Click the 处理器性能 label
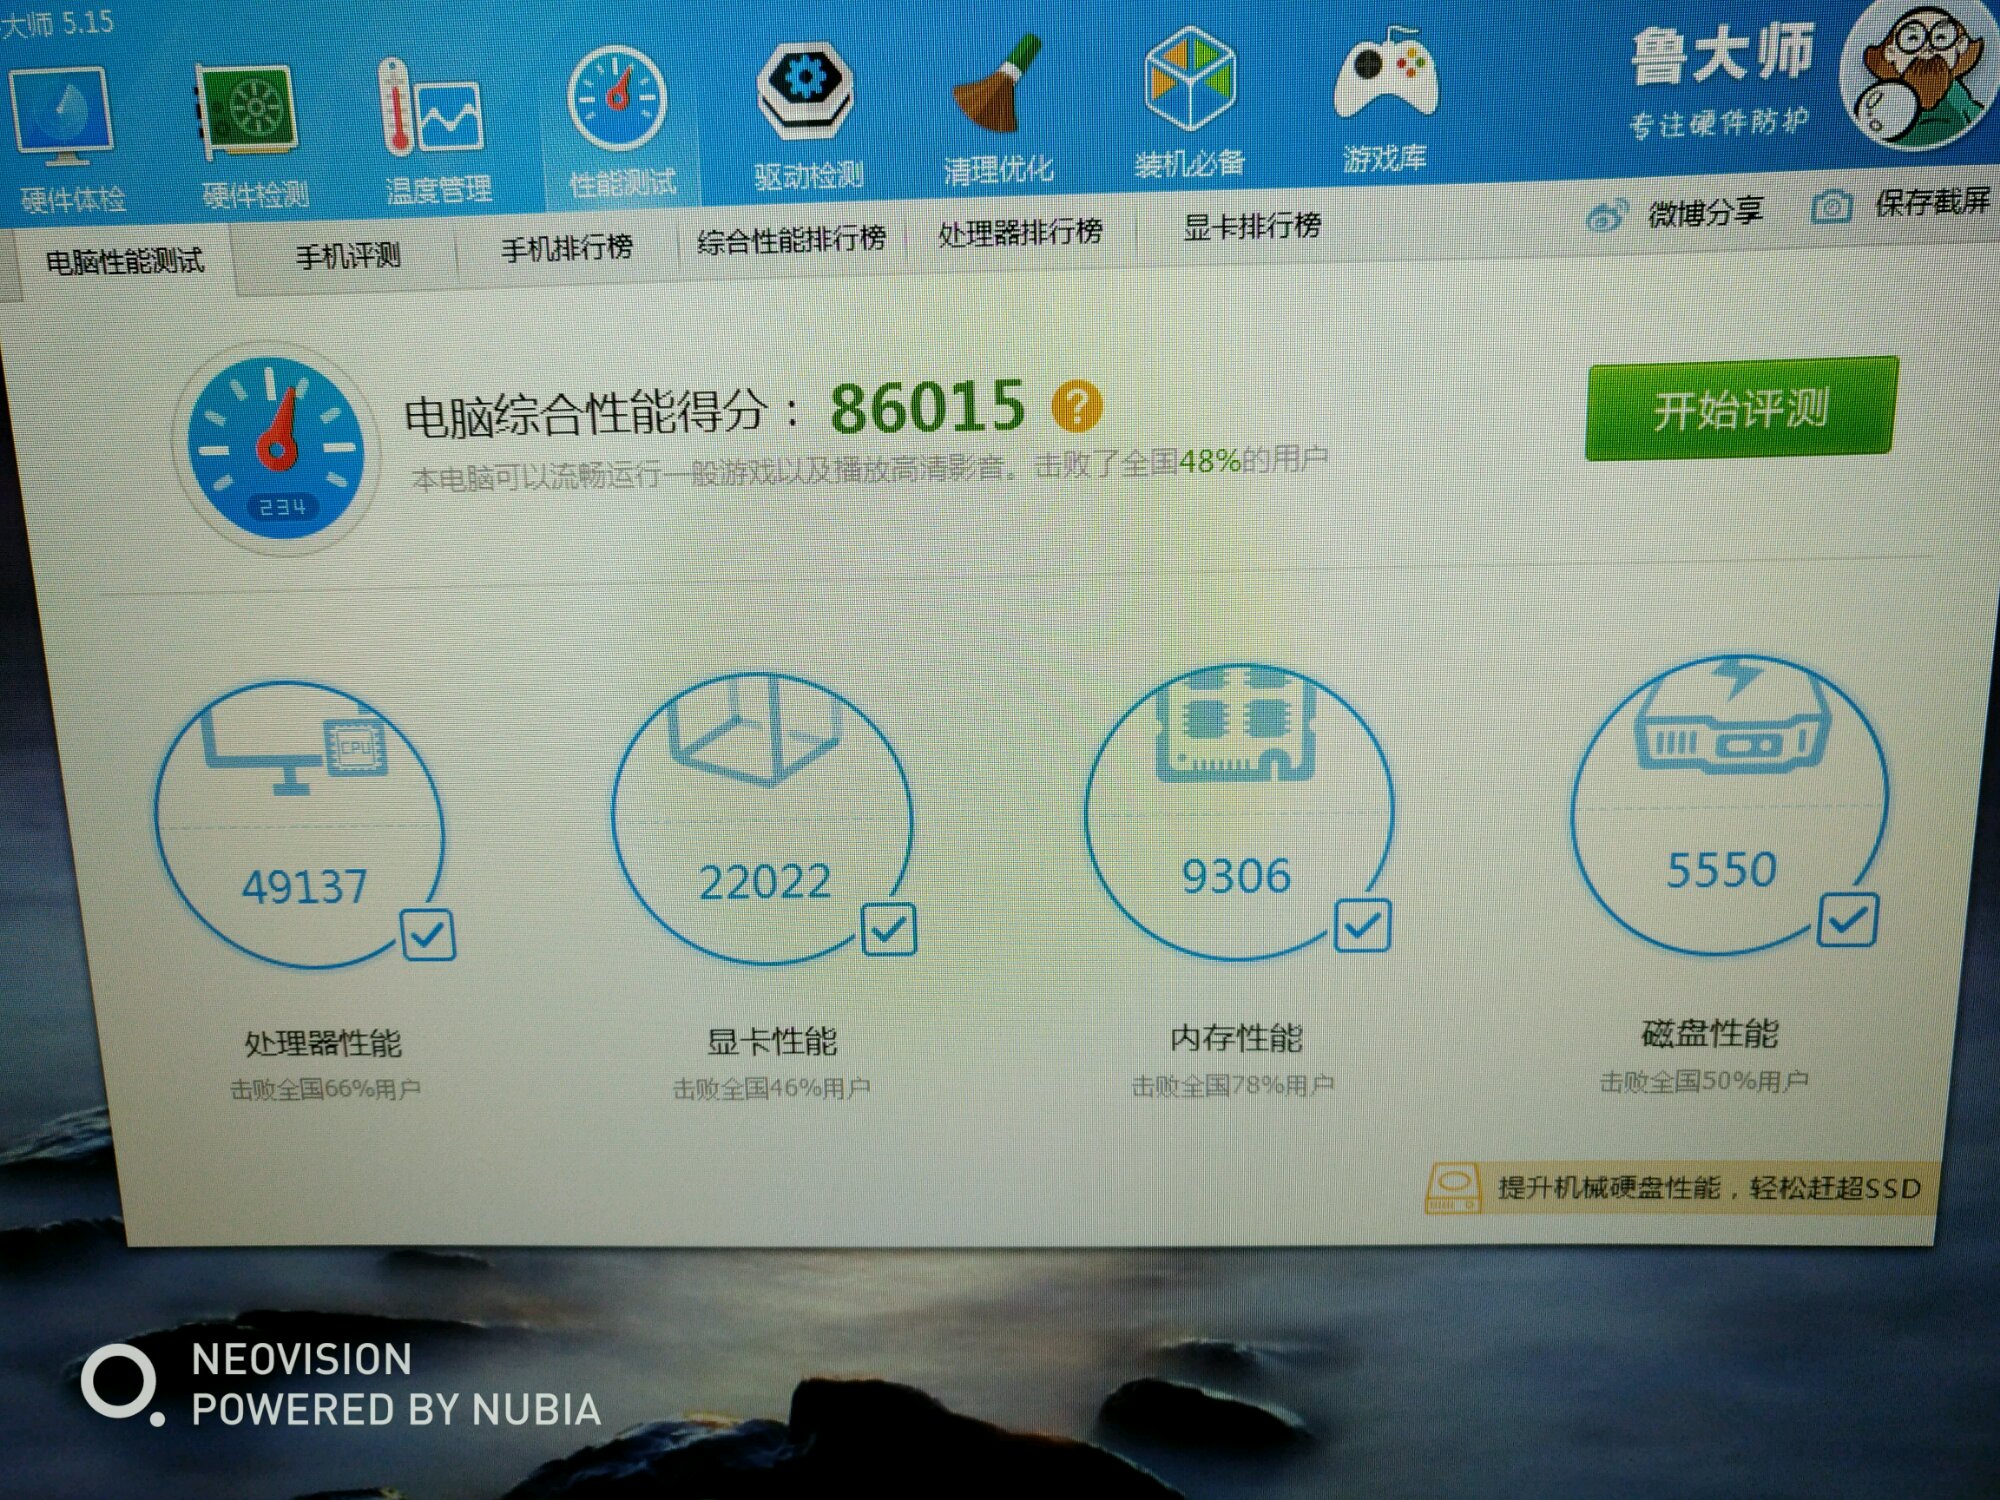The height and width of the screenshot is (1500, 2000). [x=323, y=1044]
